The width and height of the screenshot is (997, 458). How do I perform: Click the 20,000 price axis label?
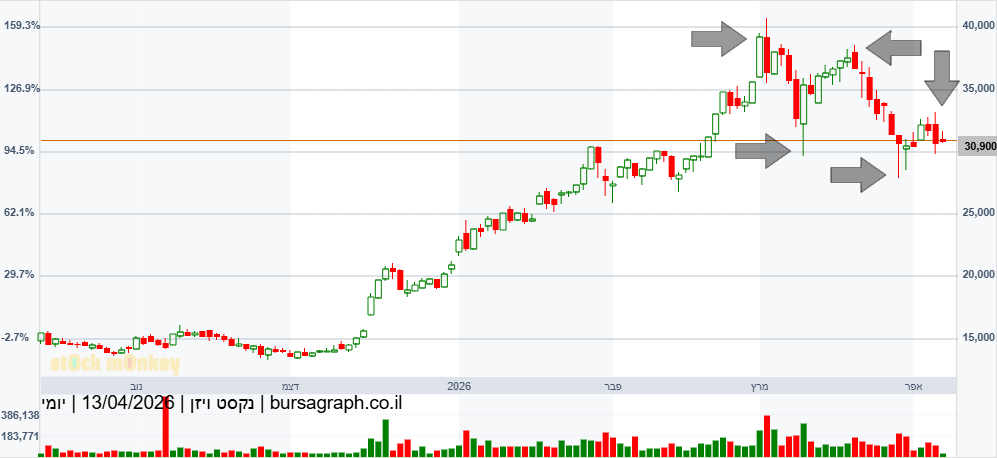(979, 275)
